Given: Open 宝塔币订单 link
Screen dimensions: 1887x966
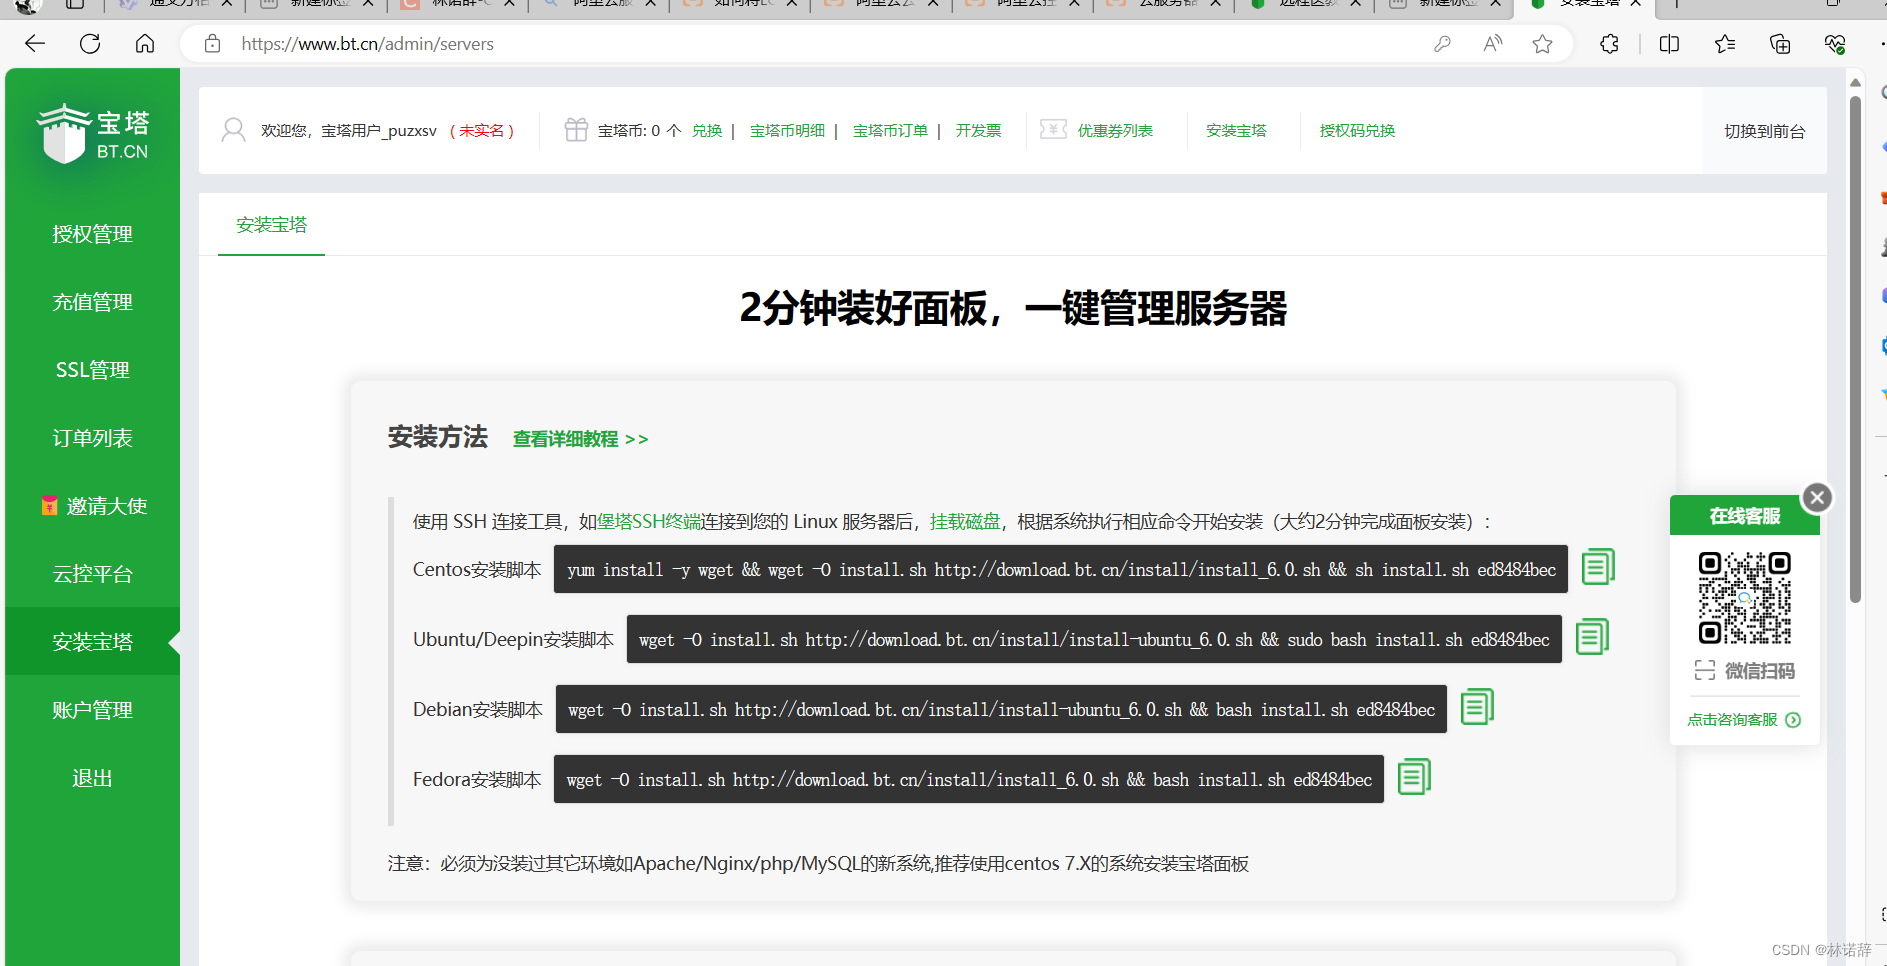Looking at the screenshot, I should point(890,131).
